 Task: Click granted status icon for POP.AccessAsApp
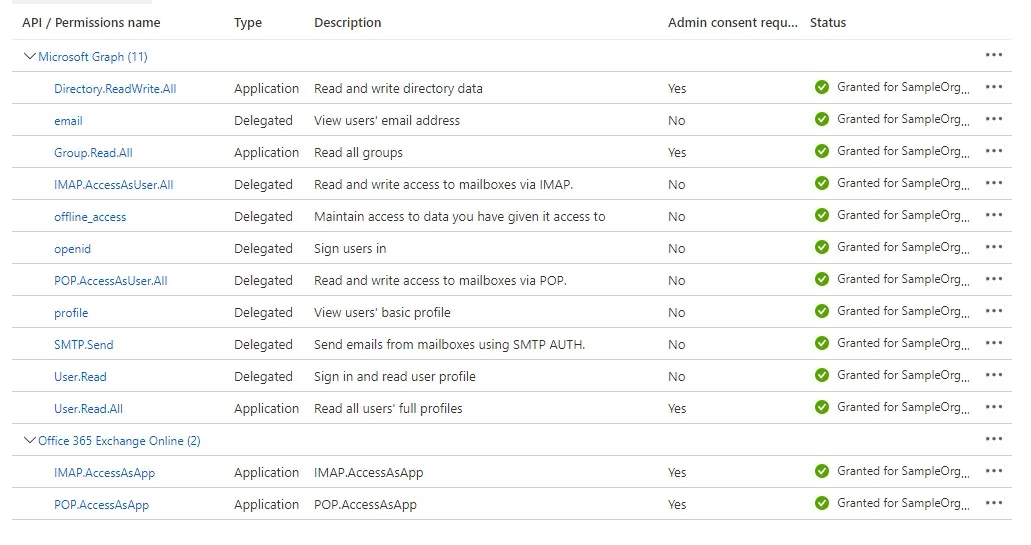click(822, 503)
